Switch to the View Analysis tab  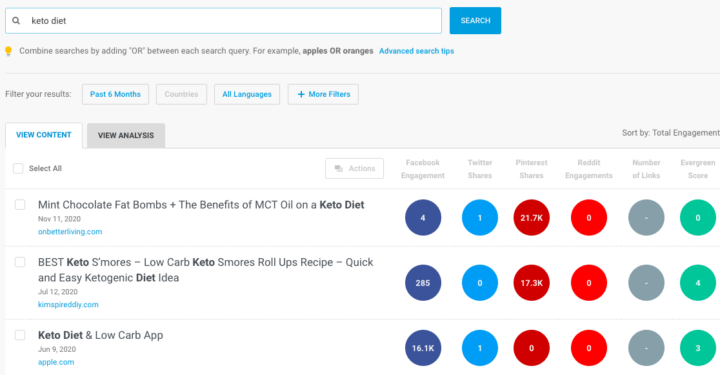tap(126, 135)
